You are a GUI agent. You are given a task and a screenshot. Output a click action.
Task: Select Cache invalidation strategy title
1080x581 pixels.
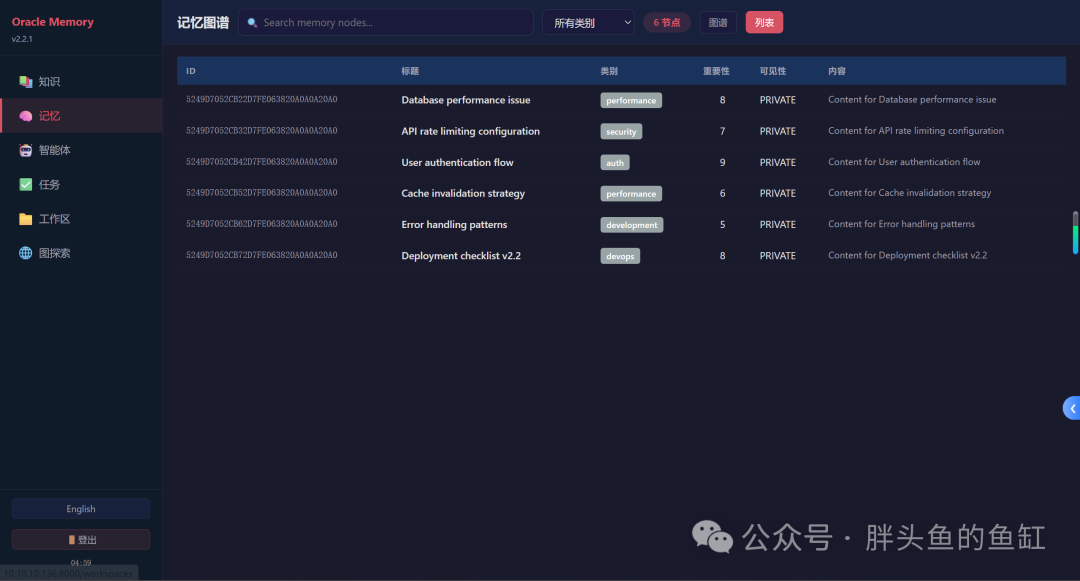tap(463, 193)
